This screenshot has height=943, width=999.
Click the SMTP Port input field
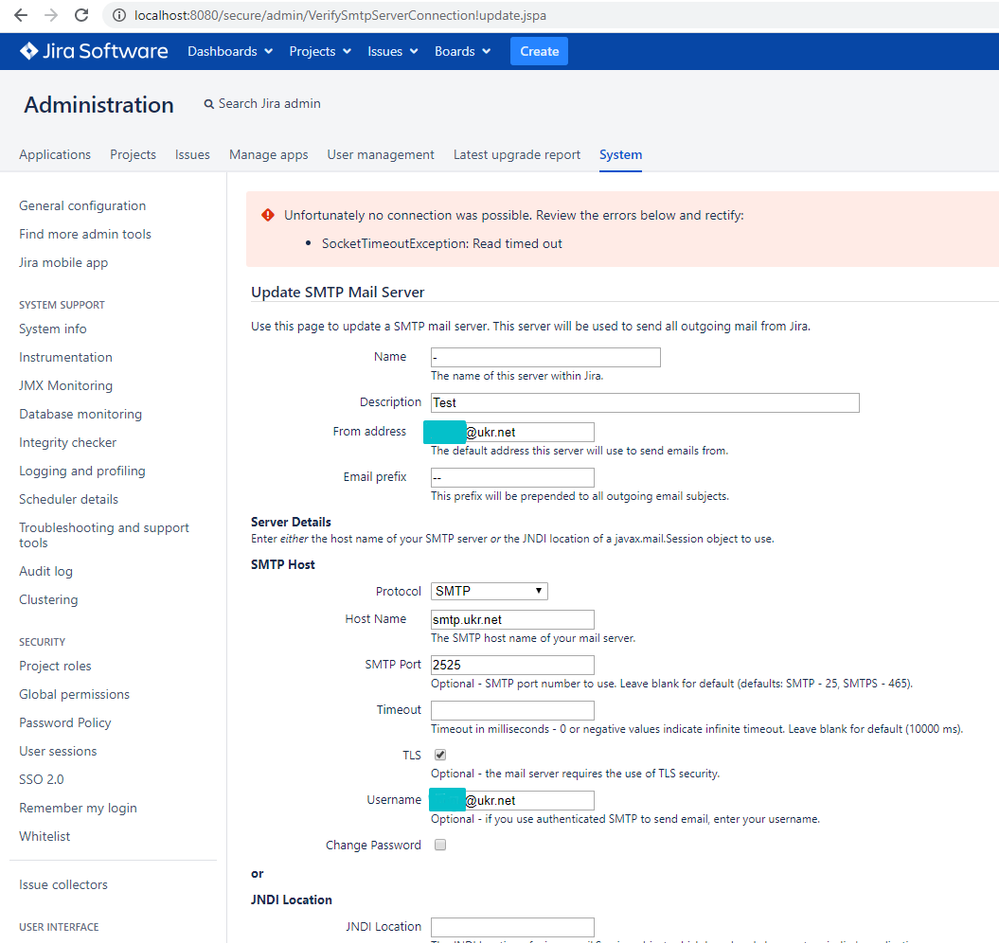(512, 664)
